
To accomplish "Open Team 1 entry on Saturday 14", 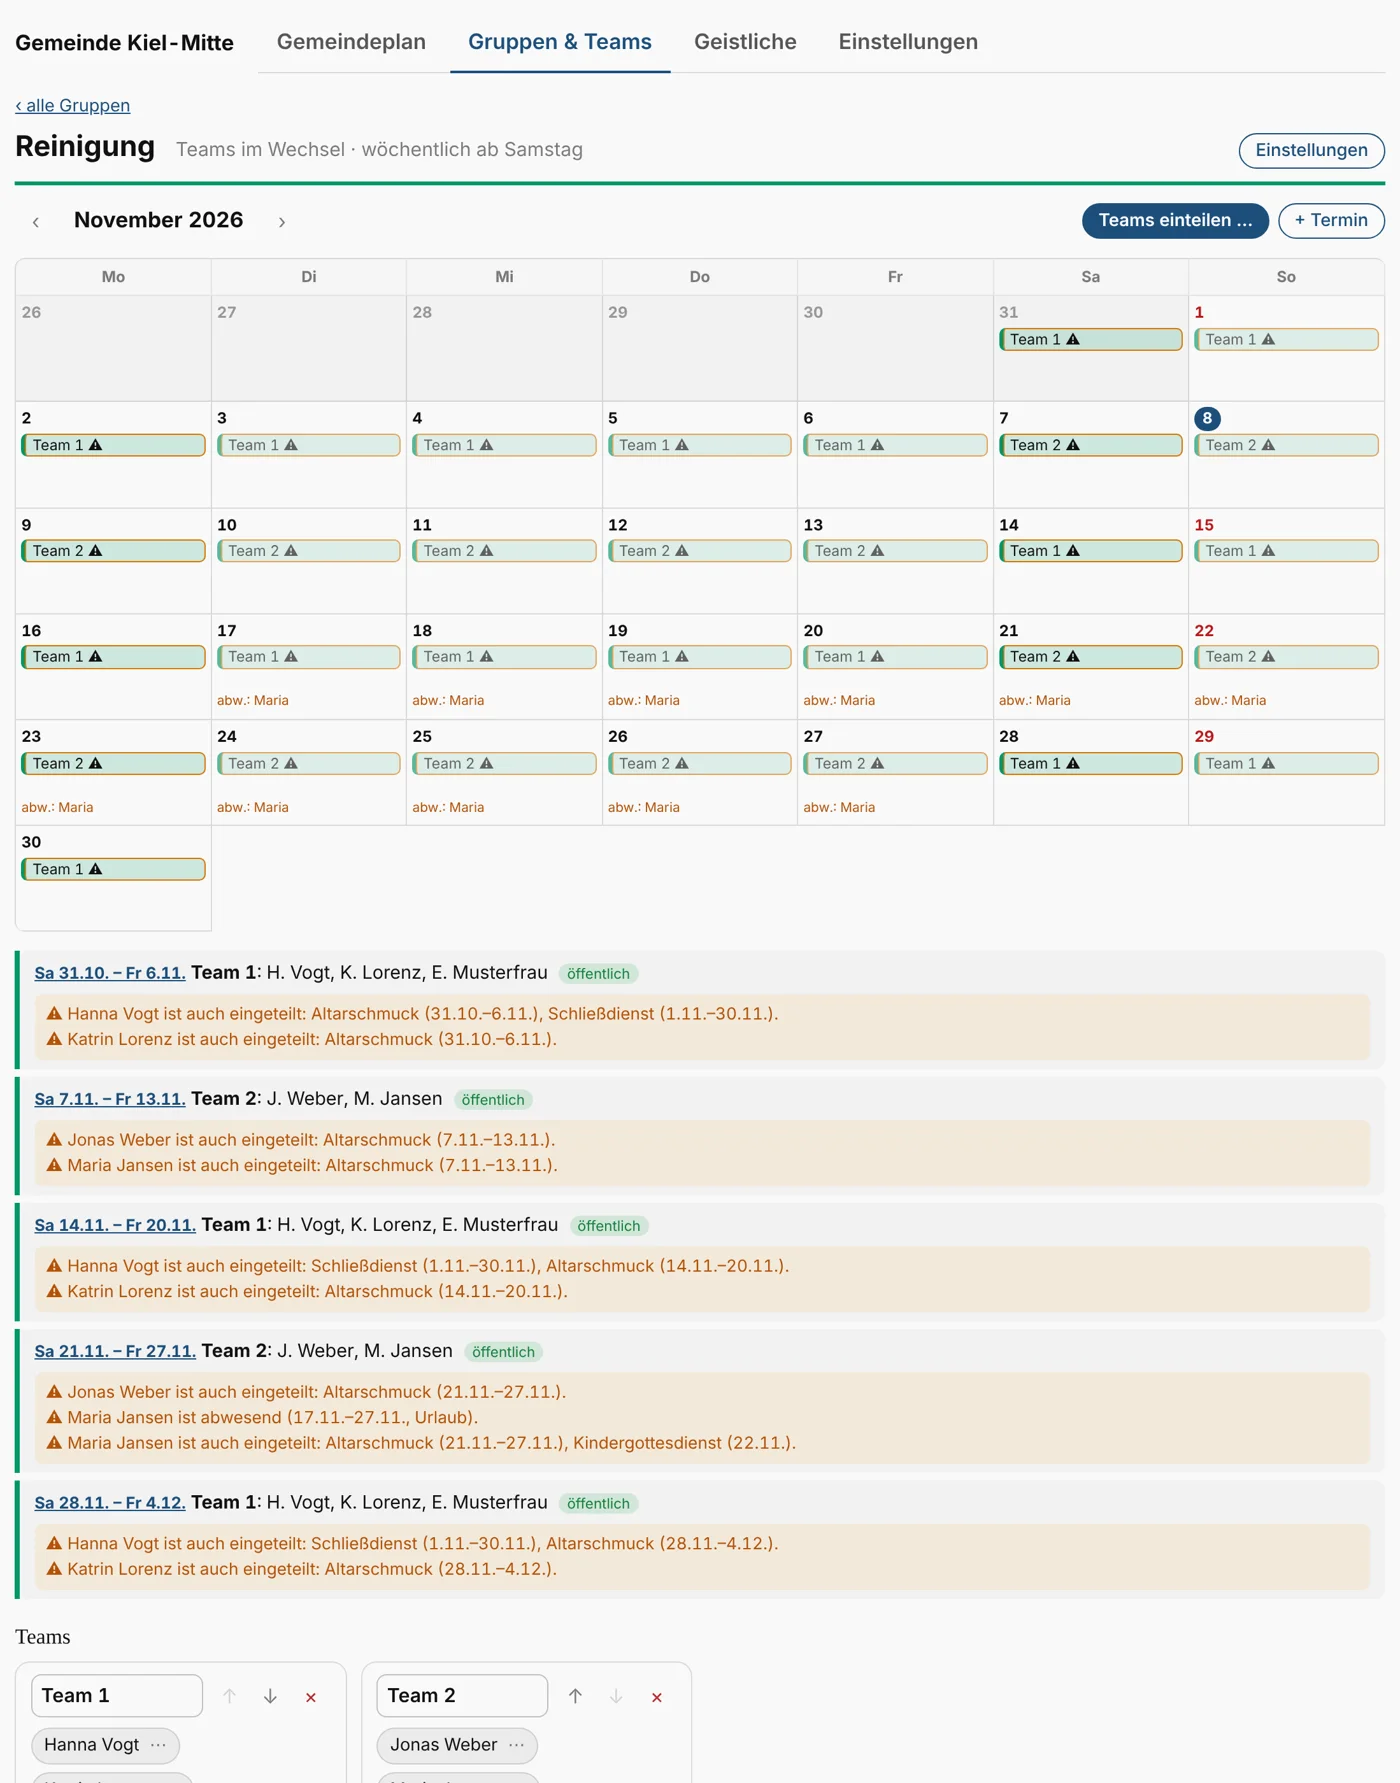I will pos(1090,551).
